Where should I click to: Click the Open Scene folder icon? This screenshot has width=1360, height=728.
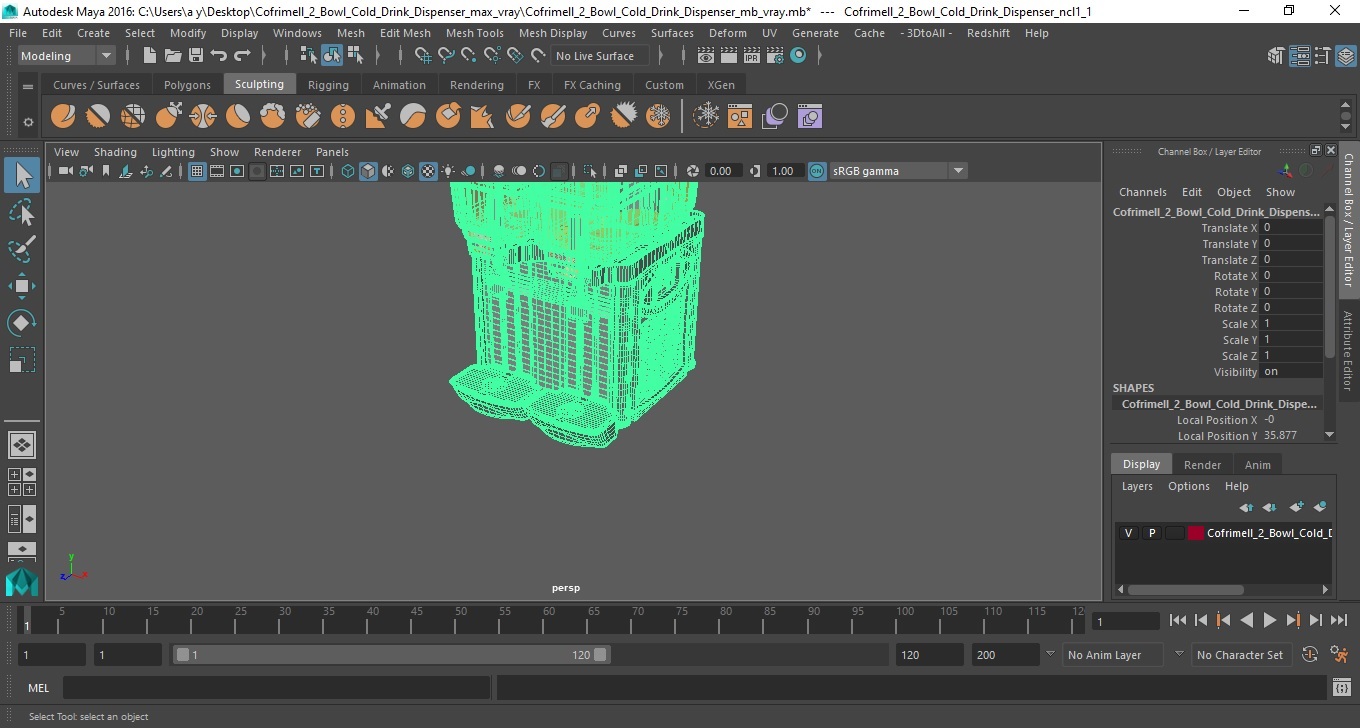coord(173,56)
